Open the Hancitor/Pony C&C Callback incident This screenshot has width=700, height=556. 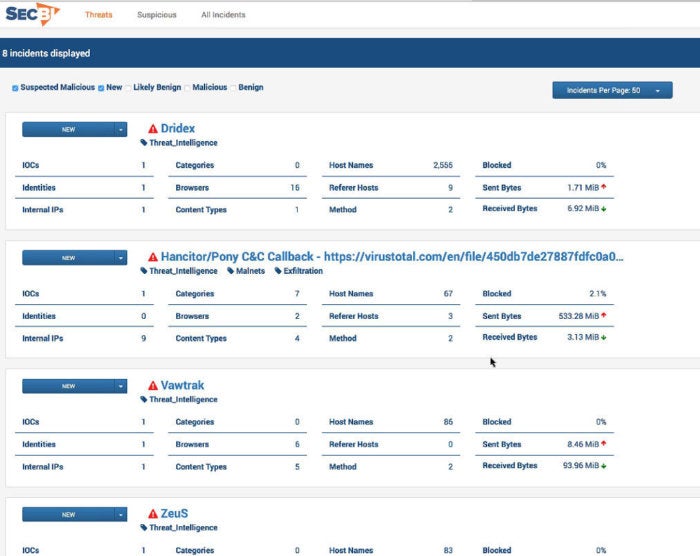tap(392, 257)
